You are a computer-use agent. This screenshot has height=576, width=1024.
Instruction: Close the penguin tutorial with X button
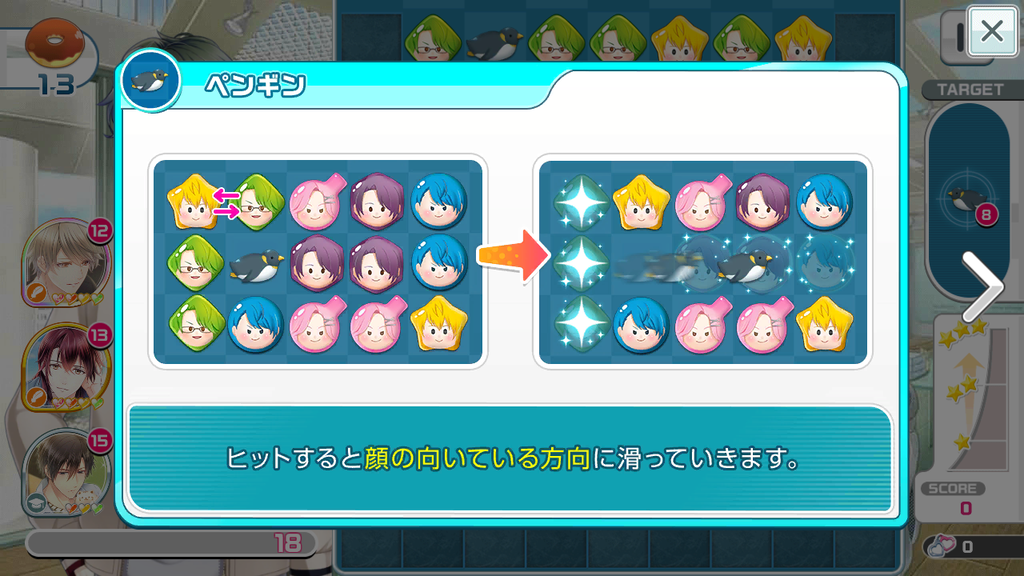pyautogui.click(x=991, y=31)
